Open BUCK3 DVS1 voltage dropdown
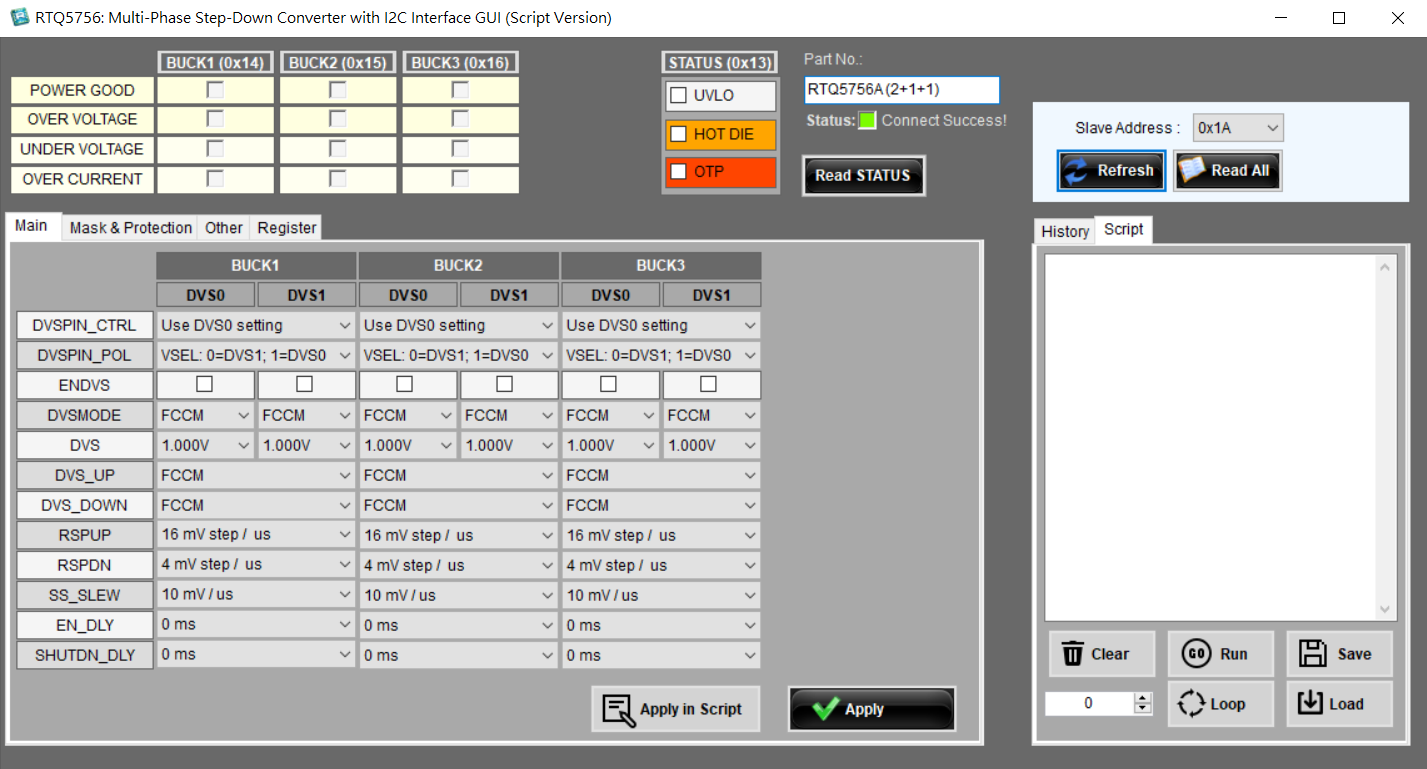 [x=711, y=445]
